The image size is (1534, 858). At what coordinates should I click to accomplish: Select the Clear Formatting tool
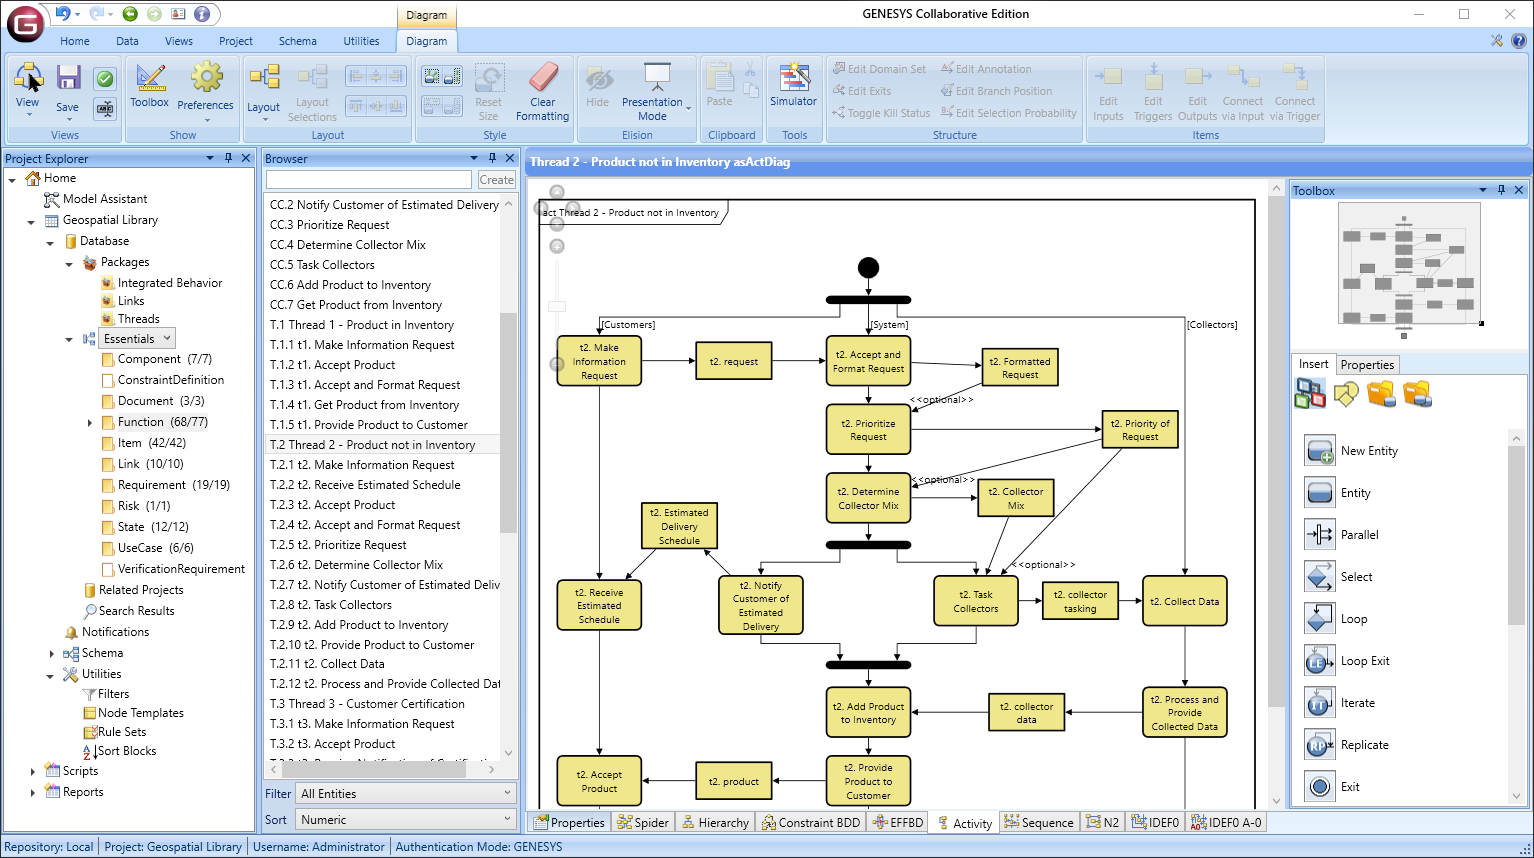tap(542, 90)
